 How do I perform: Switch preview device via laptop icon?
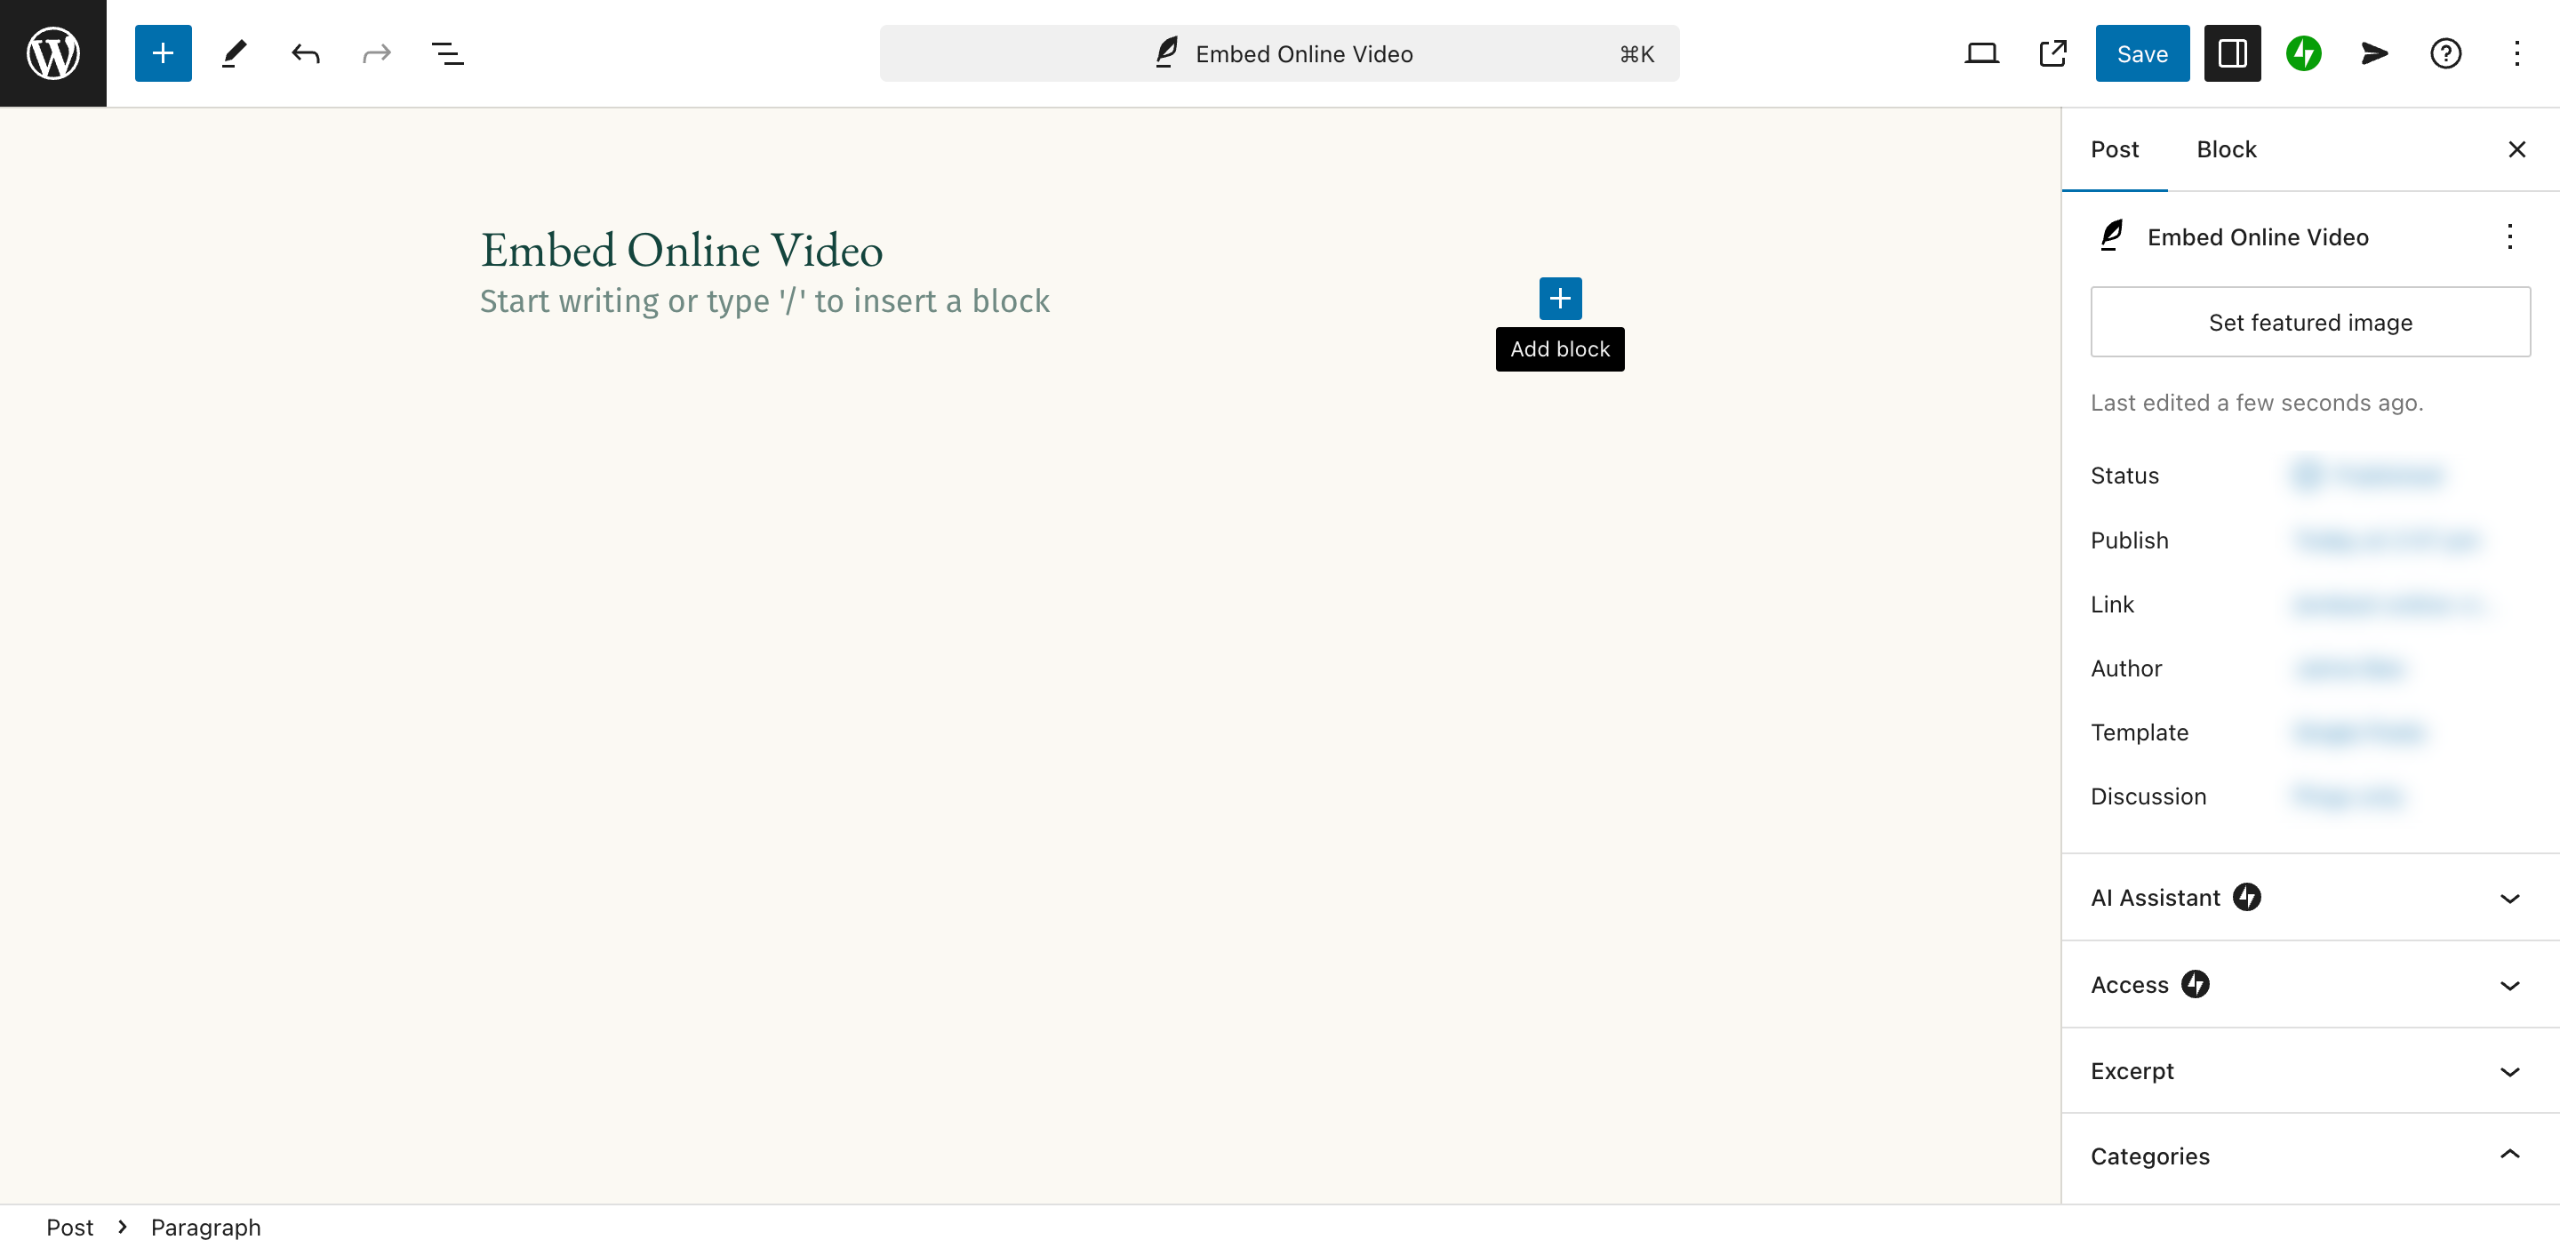(1981, 53)
